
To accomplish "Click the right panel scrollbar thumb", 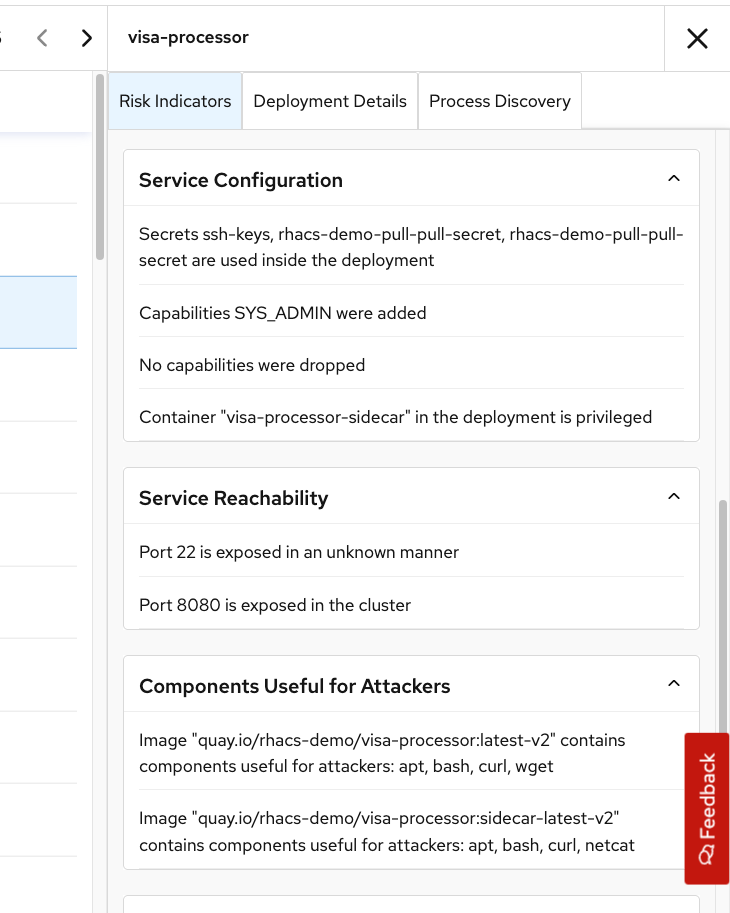I will tap(723, 615).
